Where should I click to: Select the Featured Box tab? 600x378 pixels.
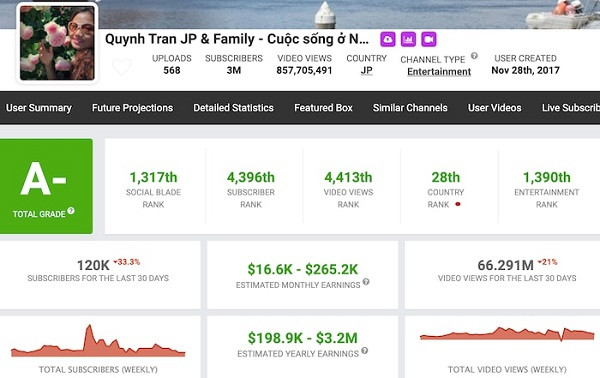point(323,108)
